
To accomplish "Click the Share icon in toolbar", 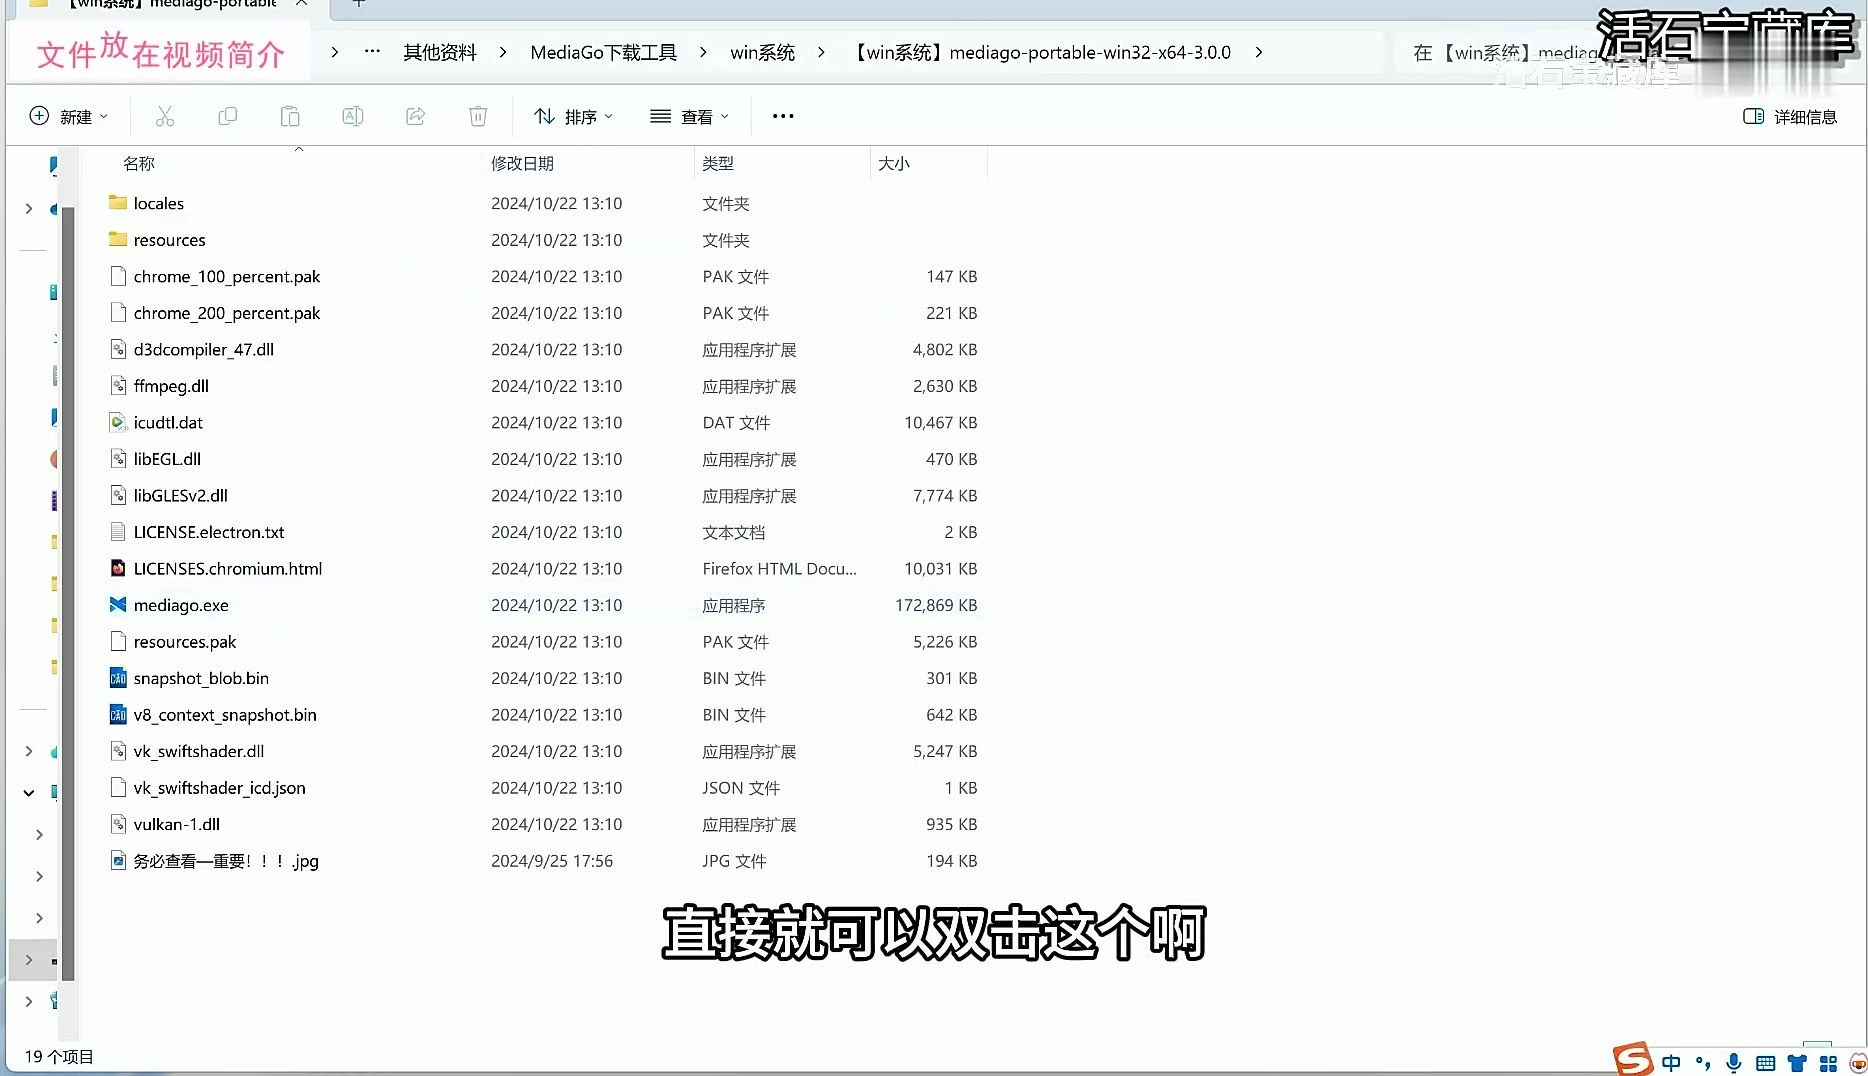I will click(x=416, y=117).
